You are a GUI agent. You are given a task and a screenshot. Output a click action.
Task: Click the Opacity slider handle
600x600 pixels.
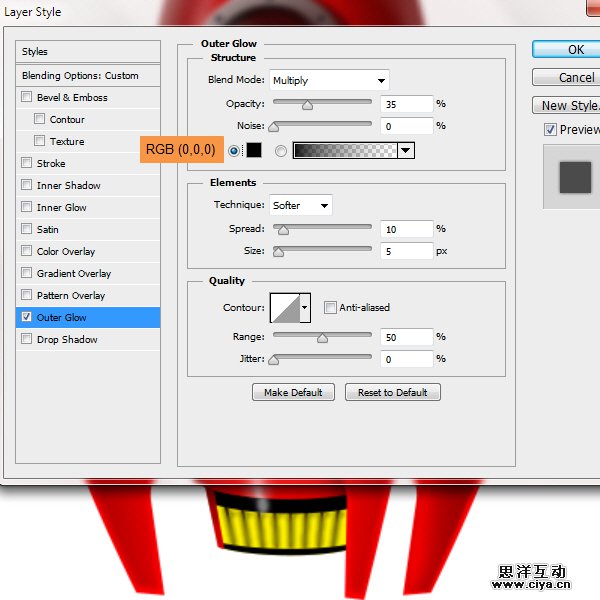pyautogui.click(x=307, y=105)
